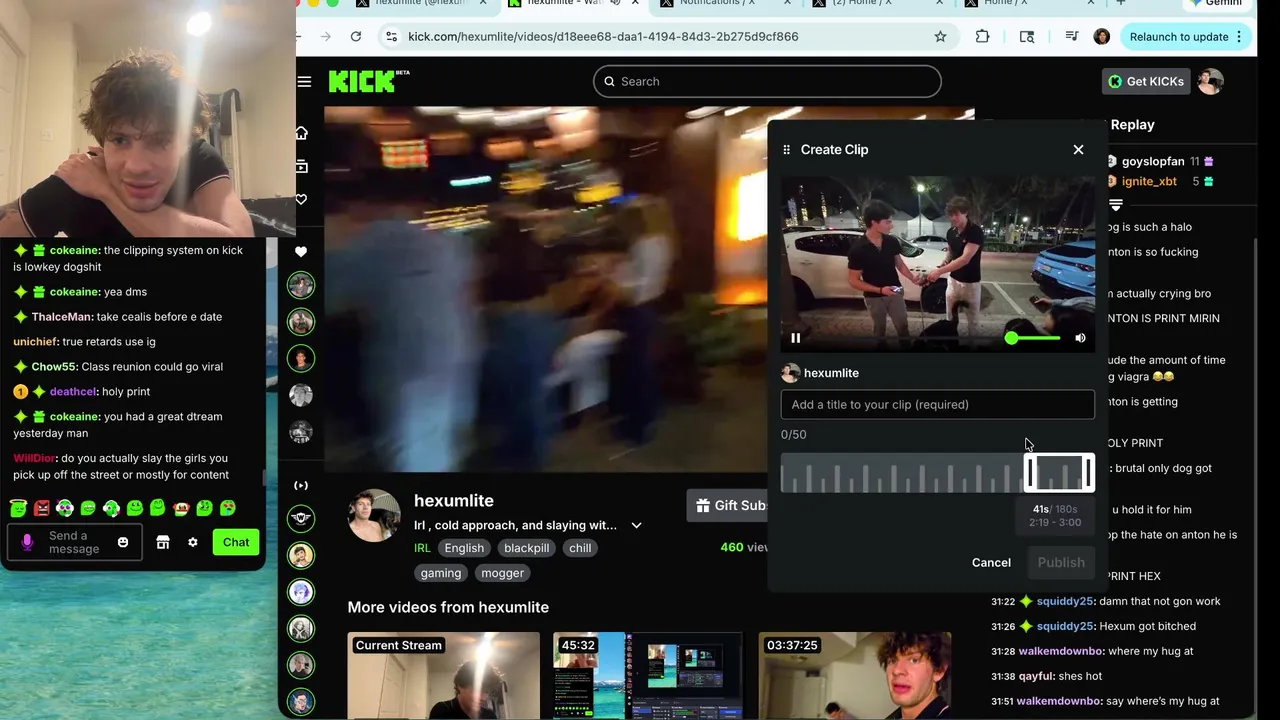1280x720 pixels.
Task: Open the browser extensions puzzle icon
Action: [982, 37]
